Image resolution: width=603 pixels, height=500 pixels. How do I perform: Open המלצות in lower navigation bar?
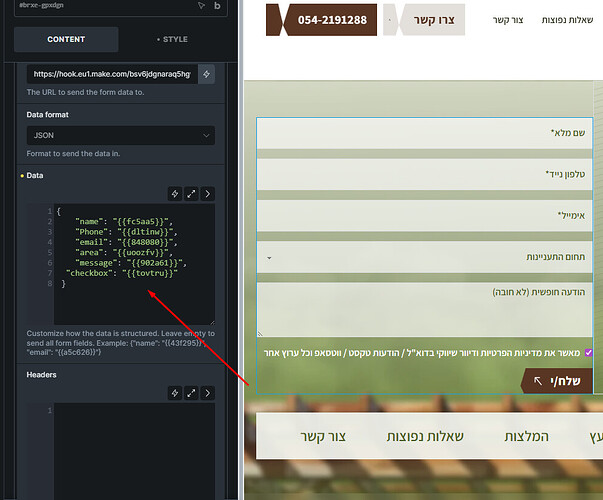[x=526, y=437]
